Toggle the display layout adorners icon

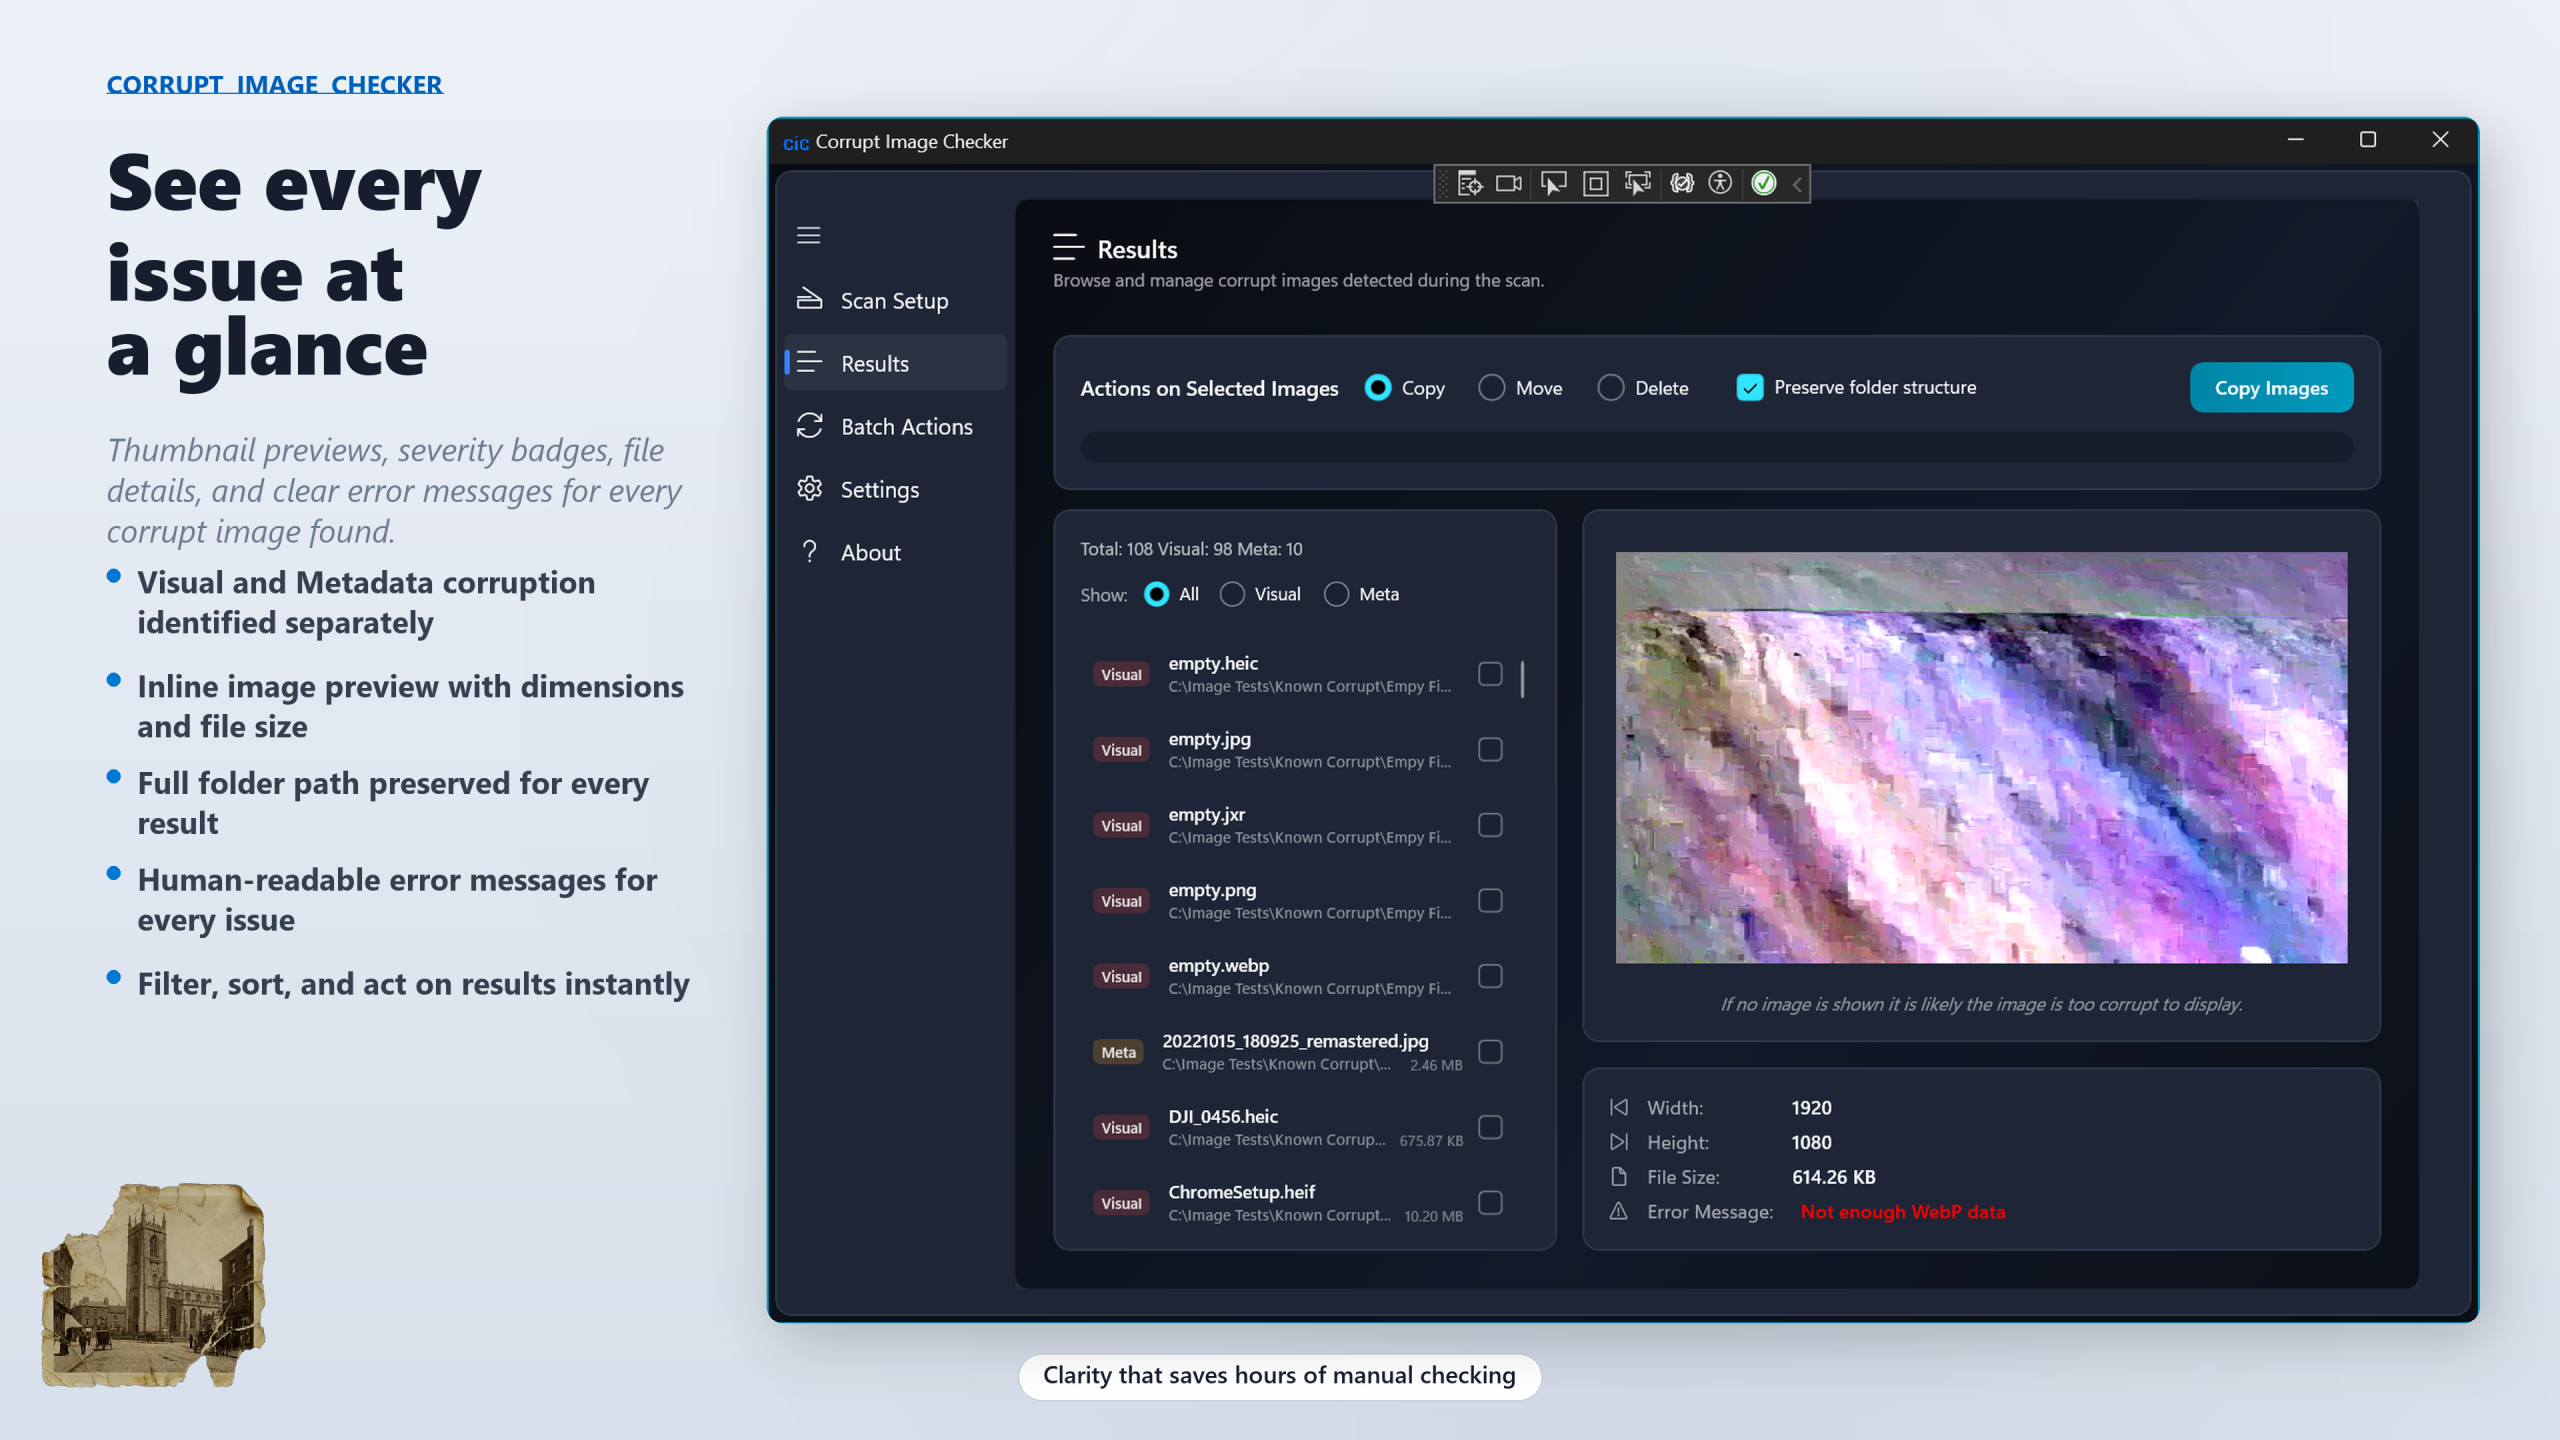pos(1596,183)
